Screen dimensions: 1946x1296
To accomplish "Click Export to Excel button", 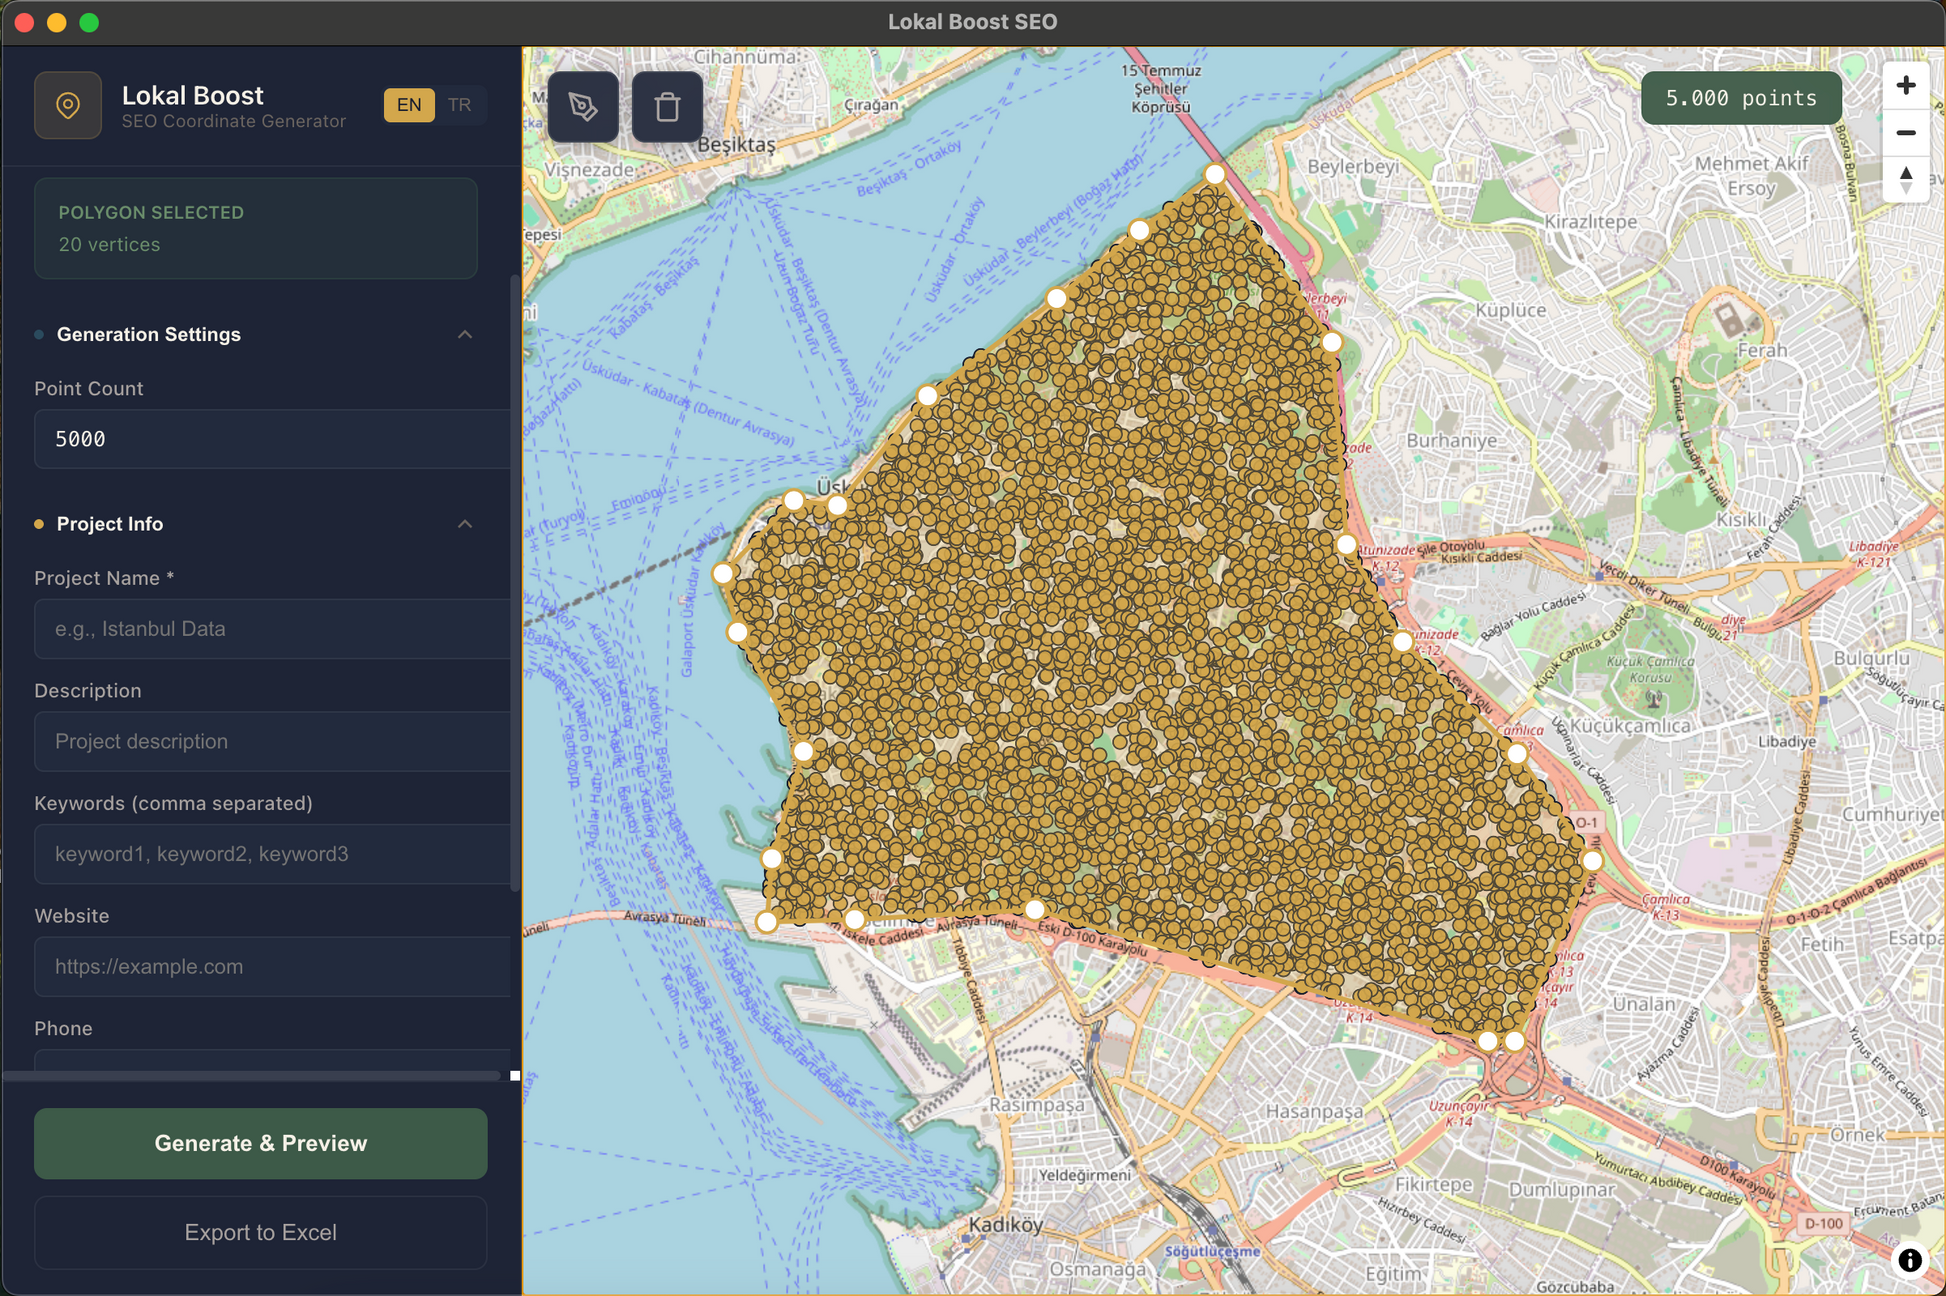I will click(260, 1232).
